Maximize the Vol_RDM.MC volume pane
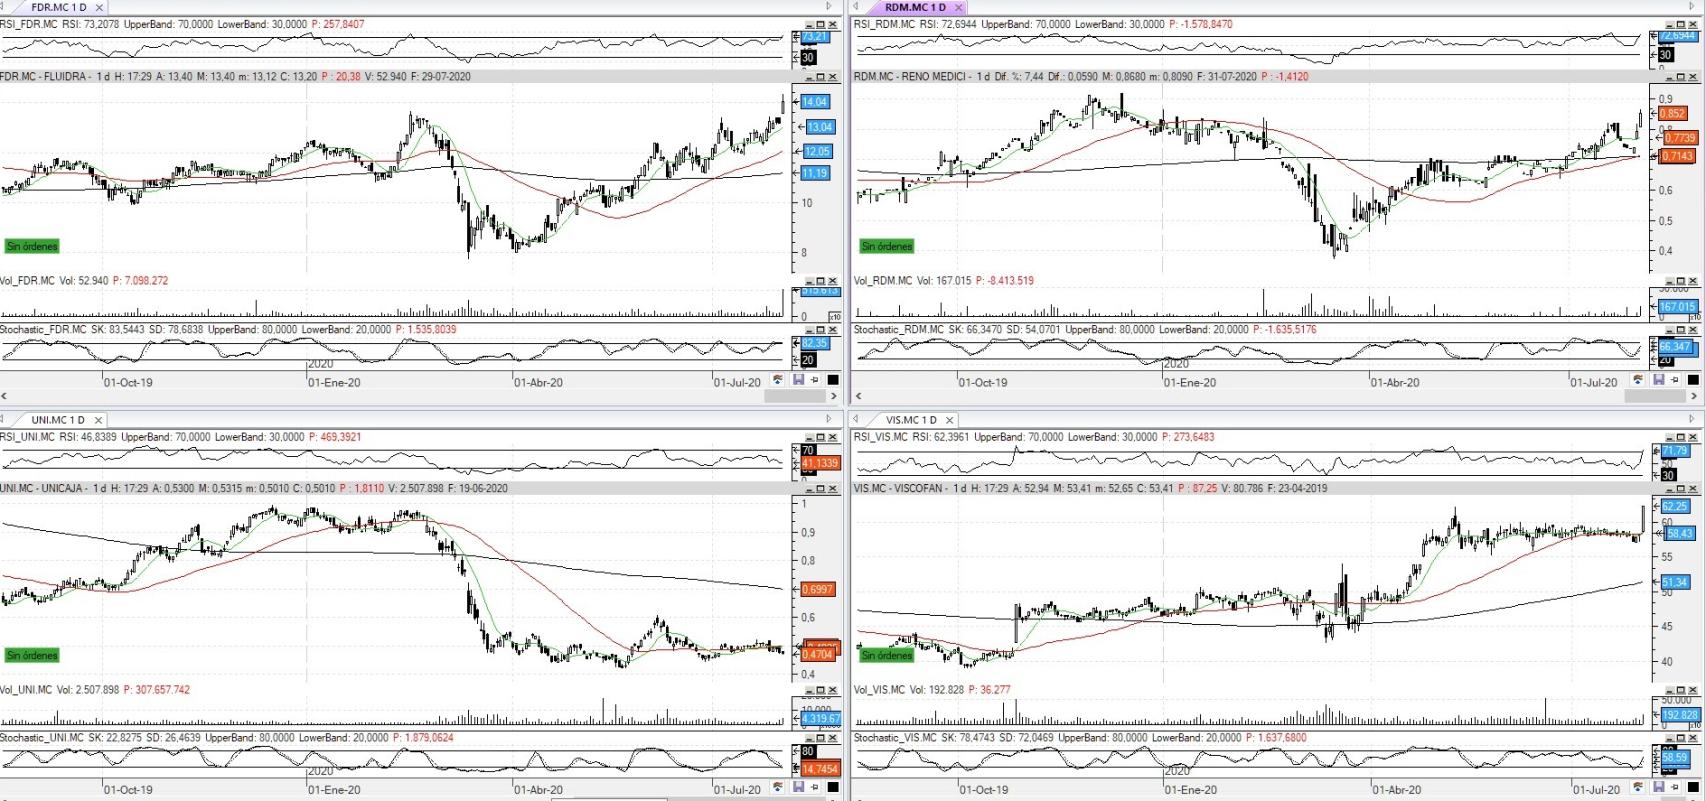Image resolution: width=1706 pixels, height=801 pixels. (1681, 281)
